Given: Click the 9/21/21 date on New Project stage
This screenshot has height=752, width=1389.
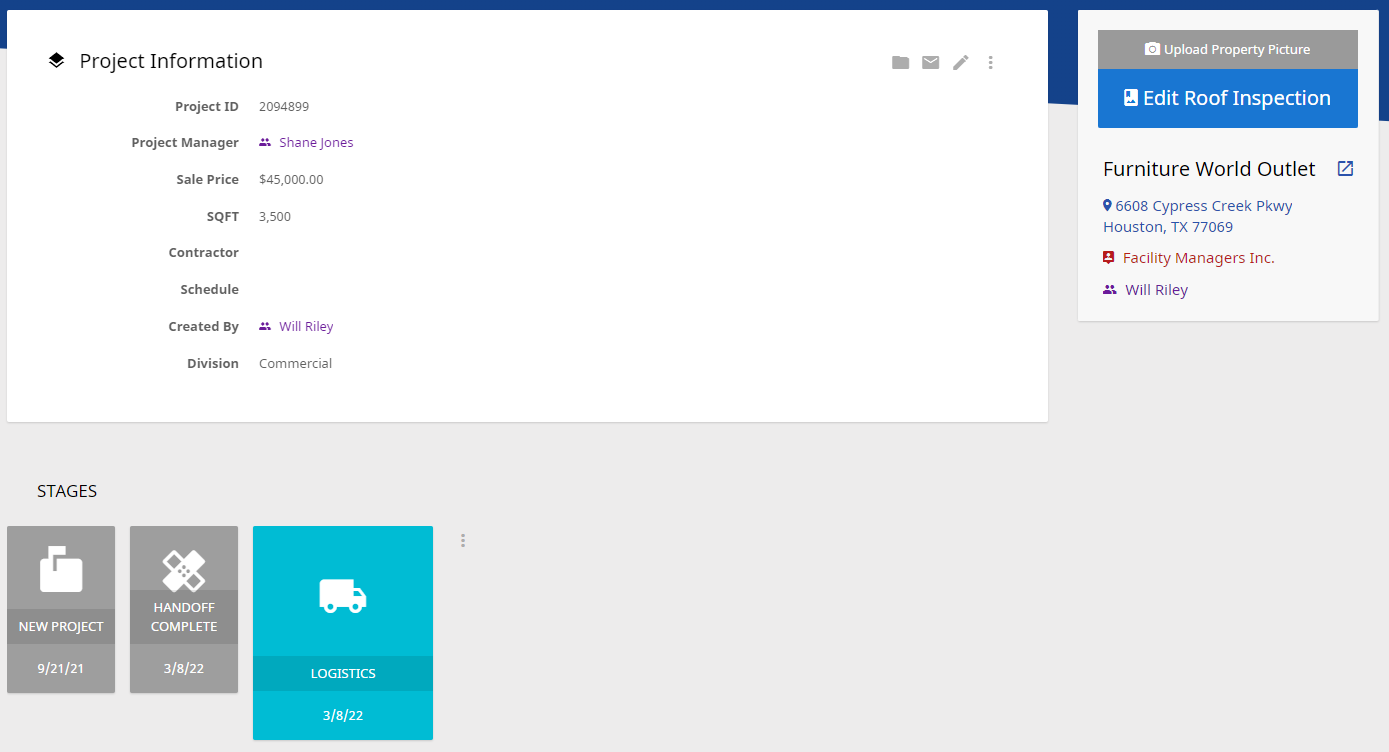Looking at the screenshot, I should [x=61, y=668].
